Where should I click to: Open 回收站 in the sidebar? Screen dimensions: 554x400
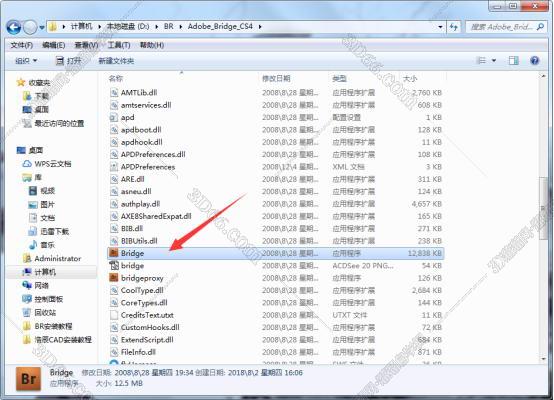click(x=39, y=312)
